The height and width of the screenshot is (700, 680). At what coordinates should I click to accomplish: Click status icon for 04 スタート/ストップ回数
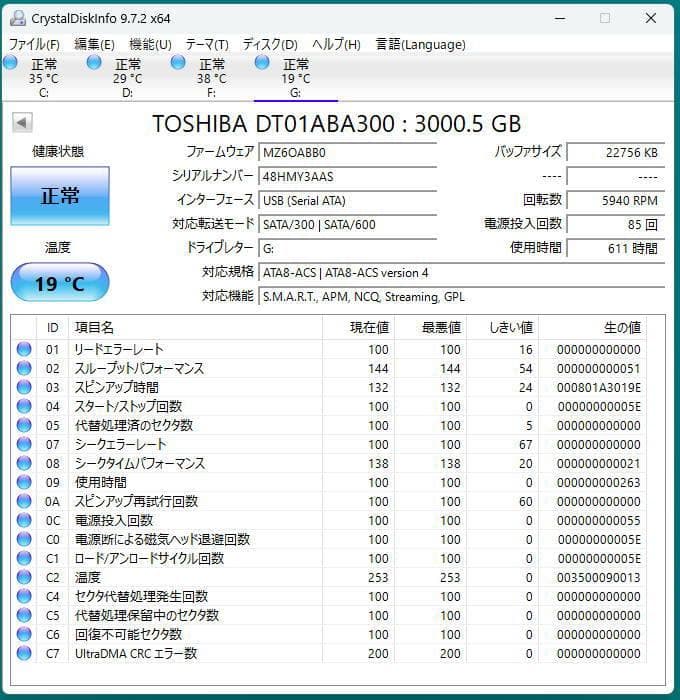pyautogui.click(x=24, y=406)
